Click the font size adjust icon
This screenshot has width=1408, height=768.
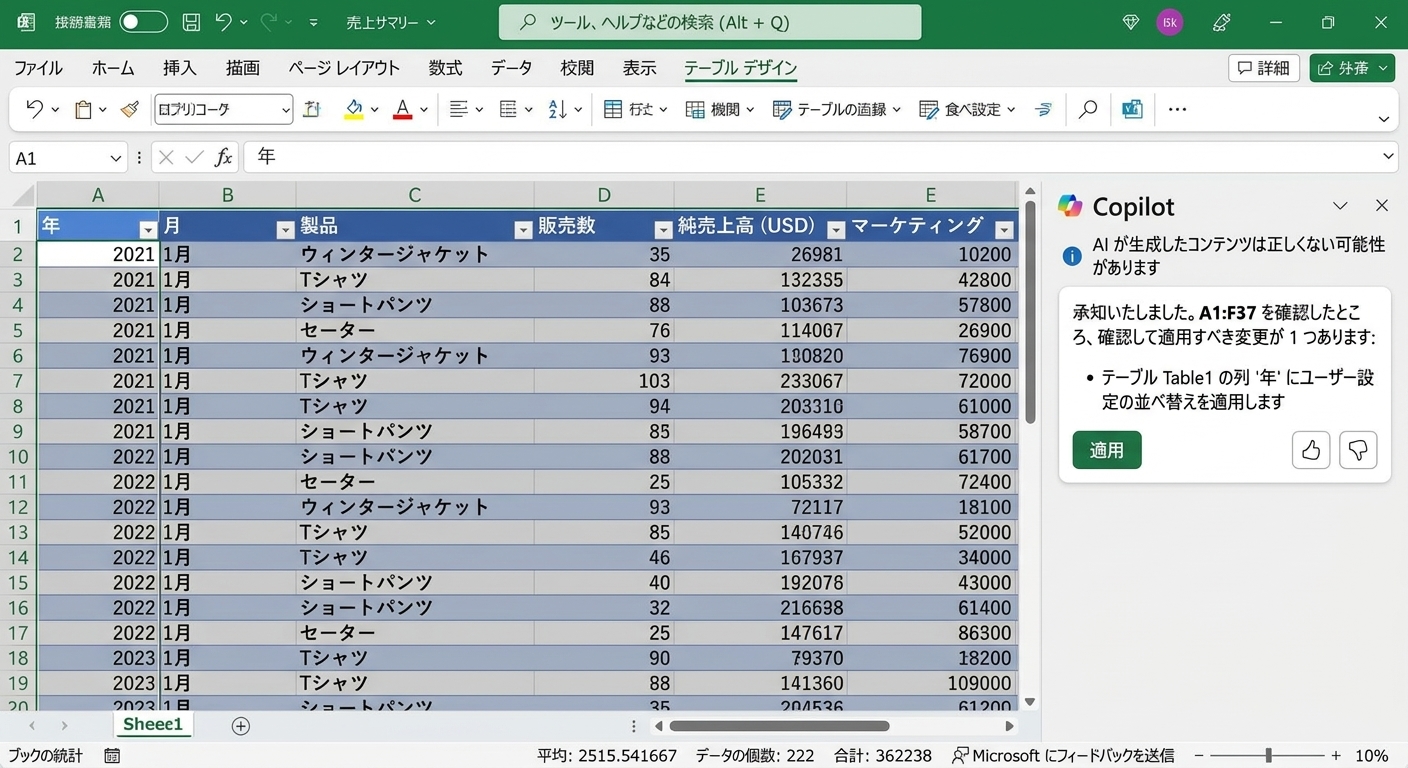[312, 109]
